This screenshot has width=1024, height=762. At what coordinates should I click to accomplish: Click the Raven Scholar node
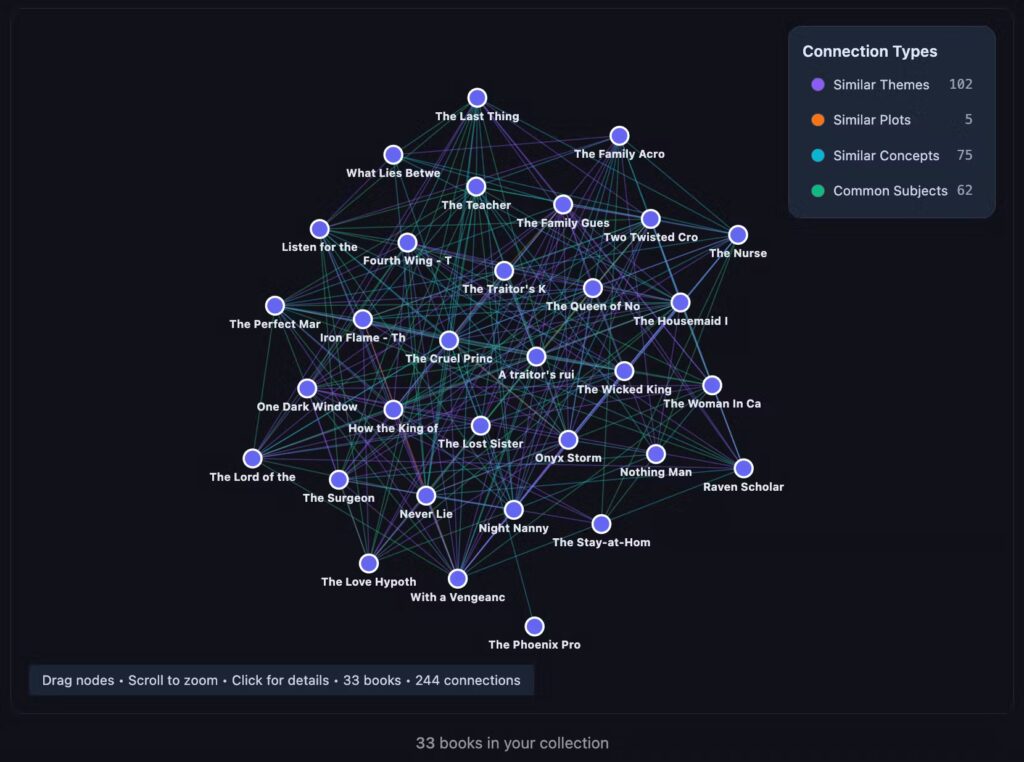[x=743, y=468]
